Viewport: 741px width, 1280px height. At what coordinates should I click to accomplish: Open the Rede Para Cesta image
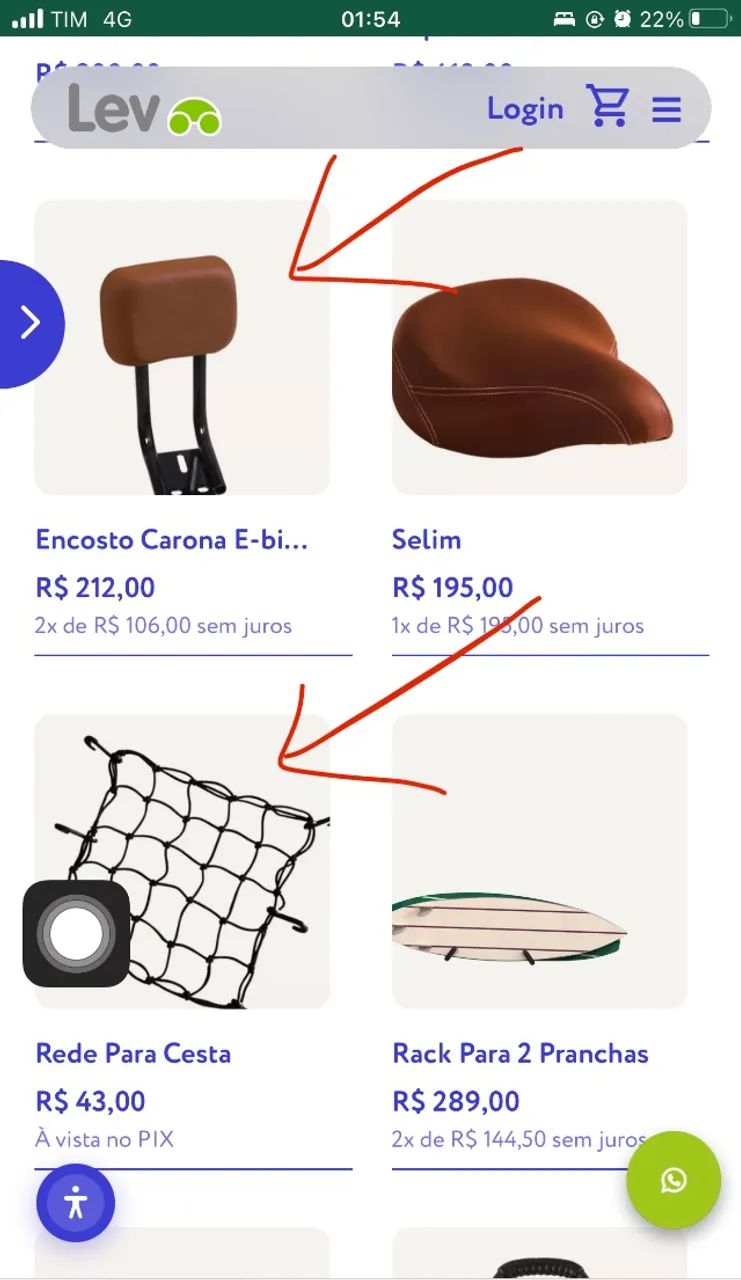tap(182, 861)
